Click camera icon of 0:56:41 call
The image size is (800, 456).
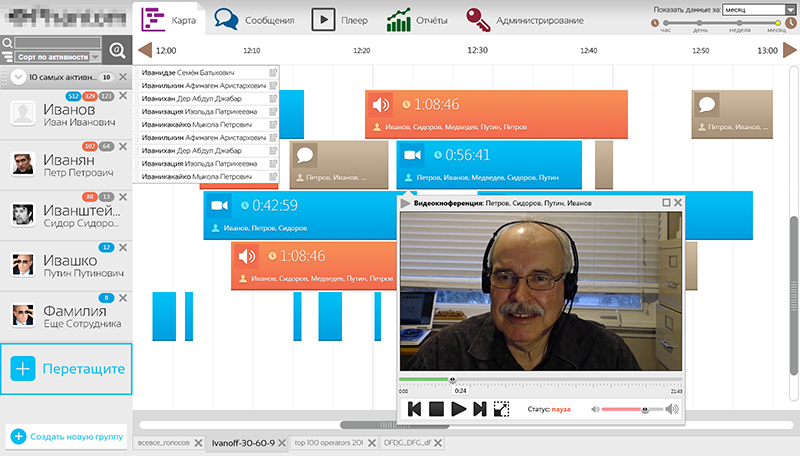[x=412, y=155]
